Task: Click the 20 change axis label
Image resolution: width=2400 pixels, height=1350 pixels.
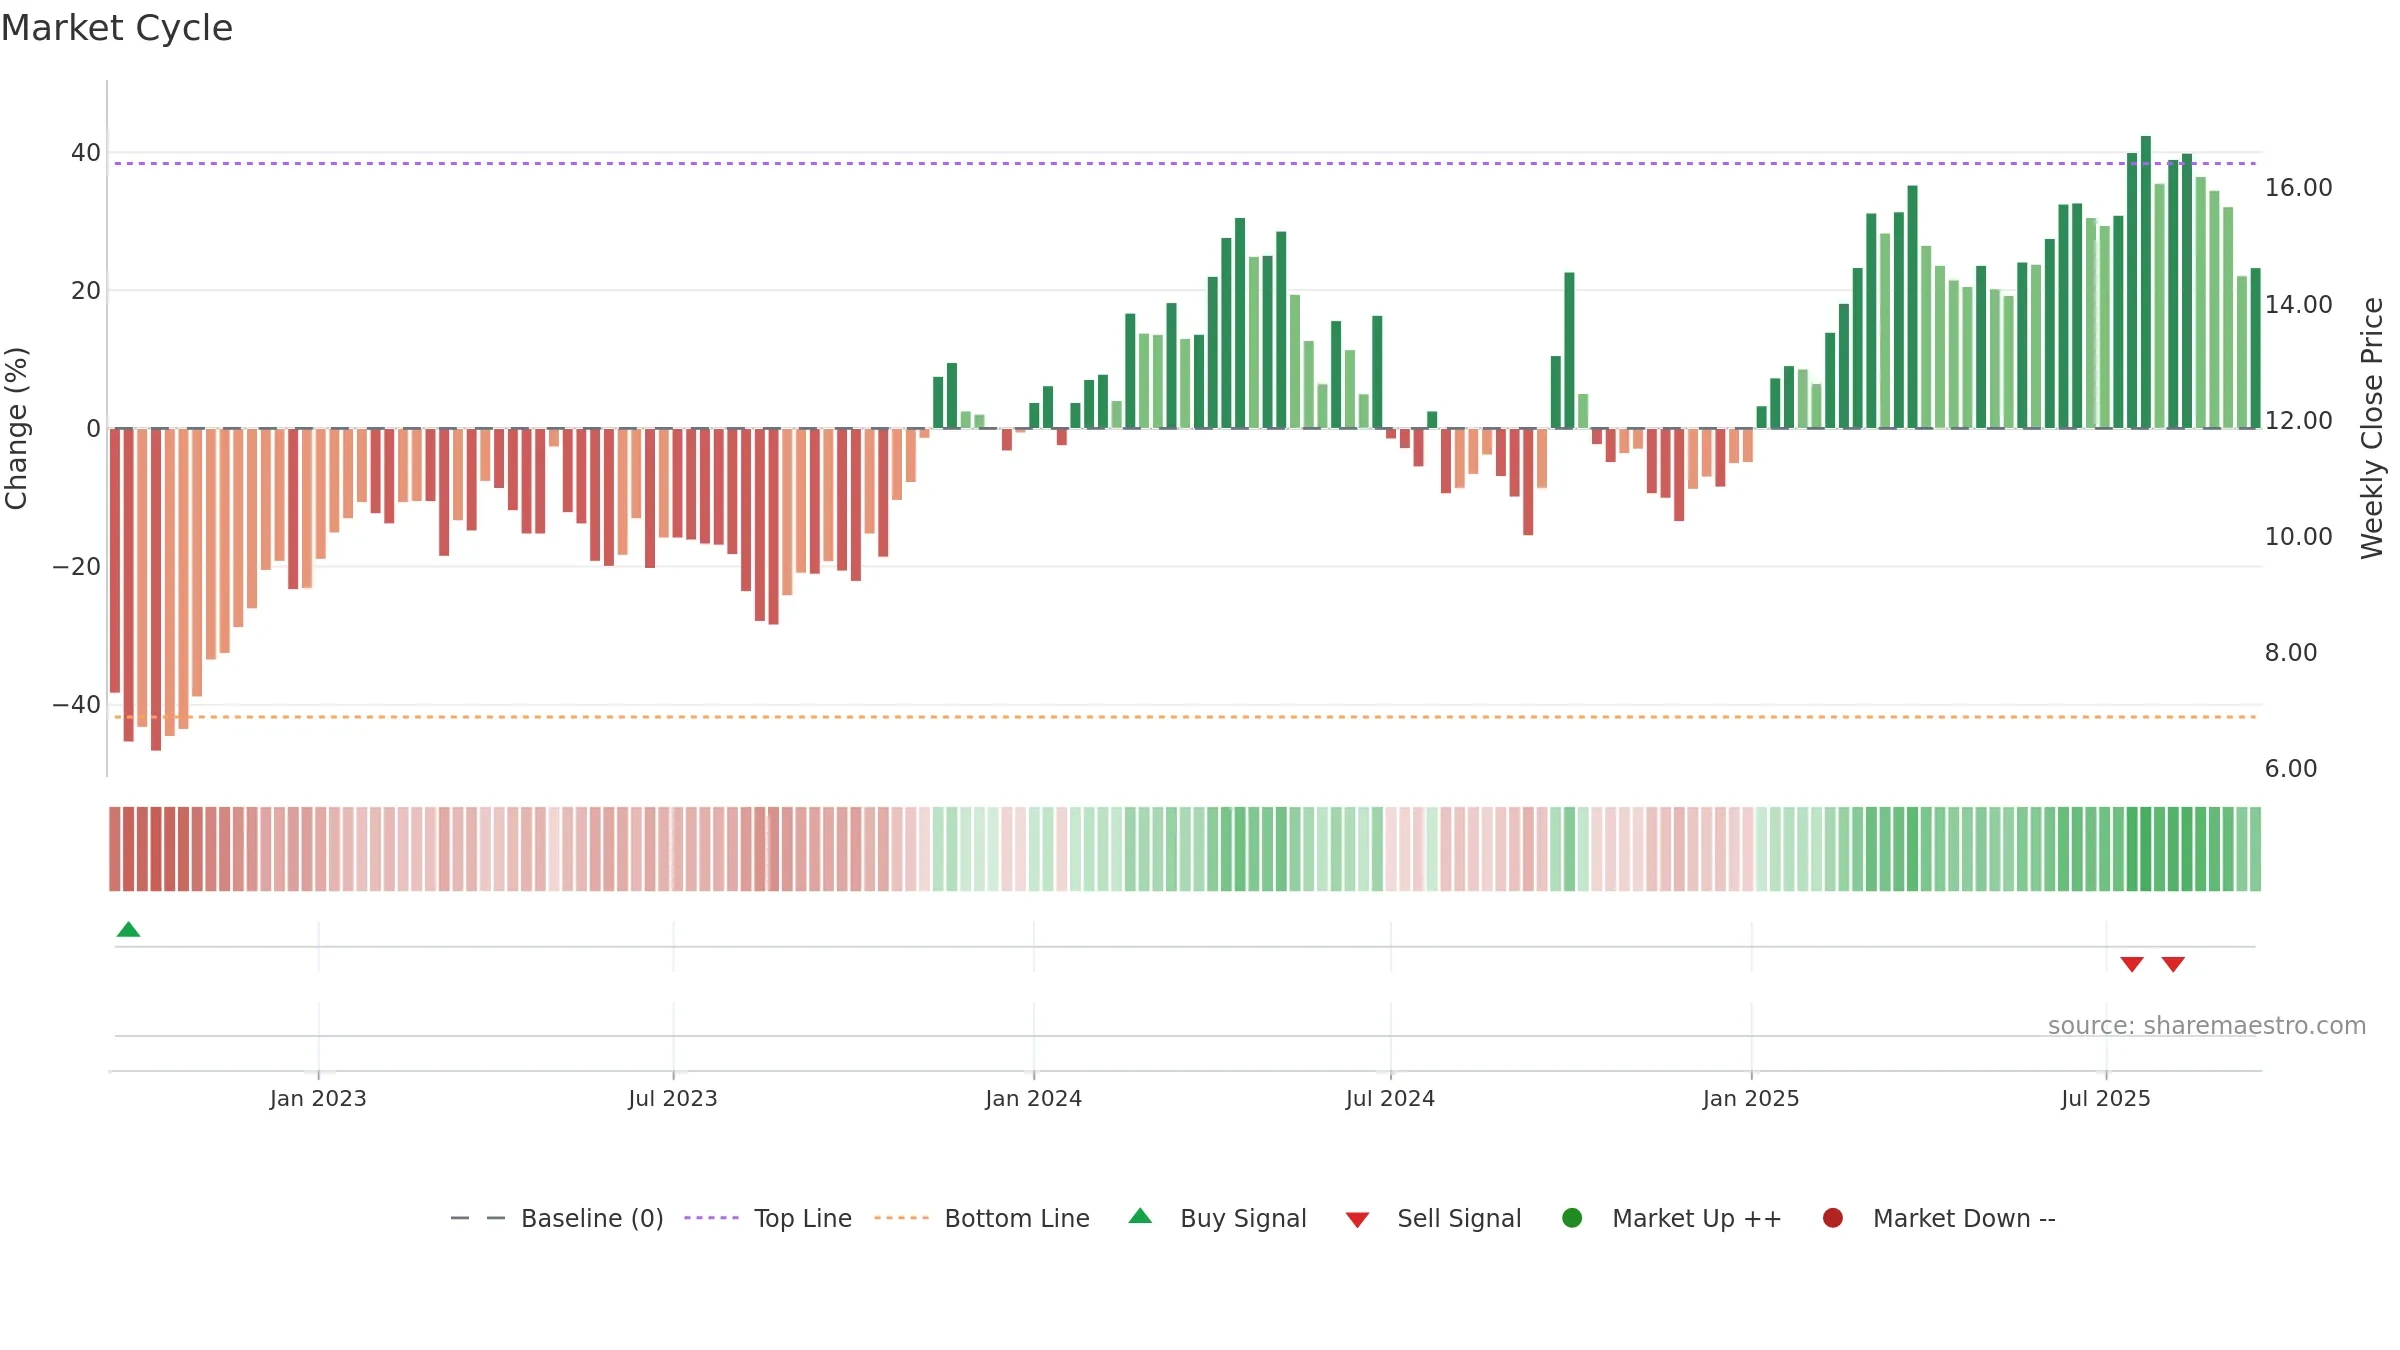Action: pyautogui.click(x=86, y=291)
